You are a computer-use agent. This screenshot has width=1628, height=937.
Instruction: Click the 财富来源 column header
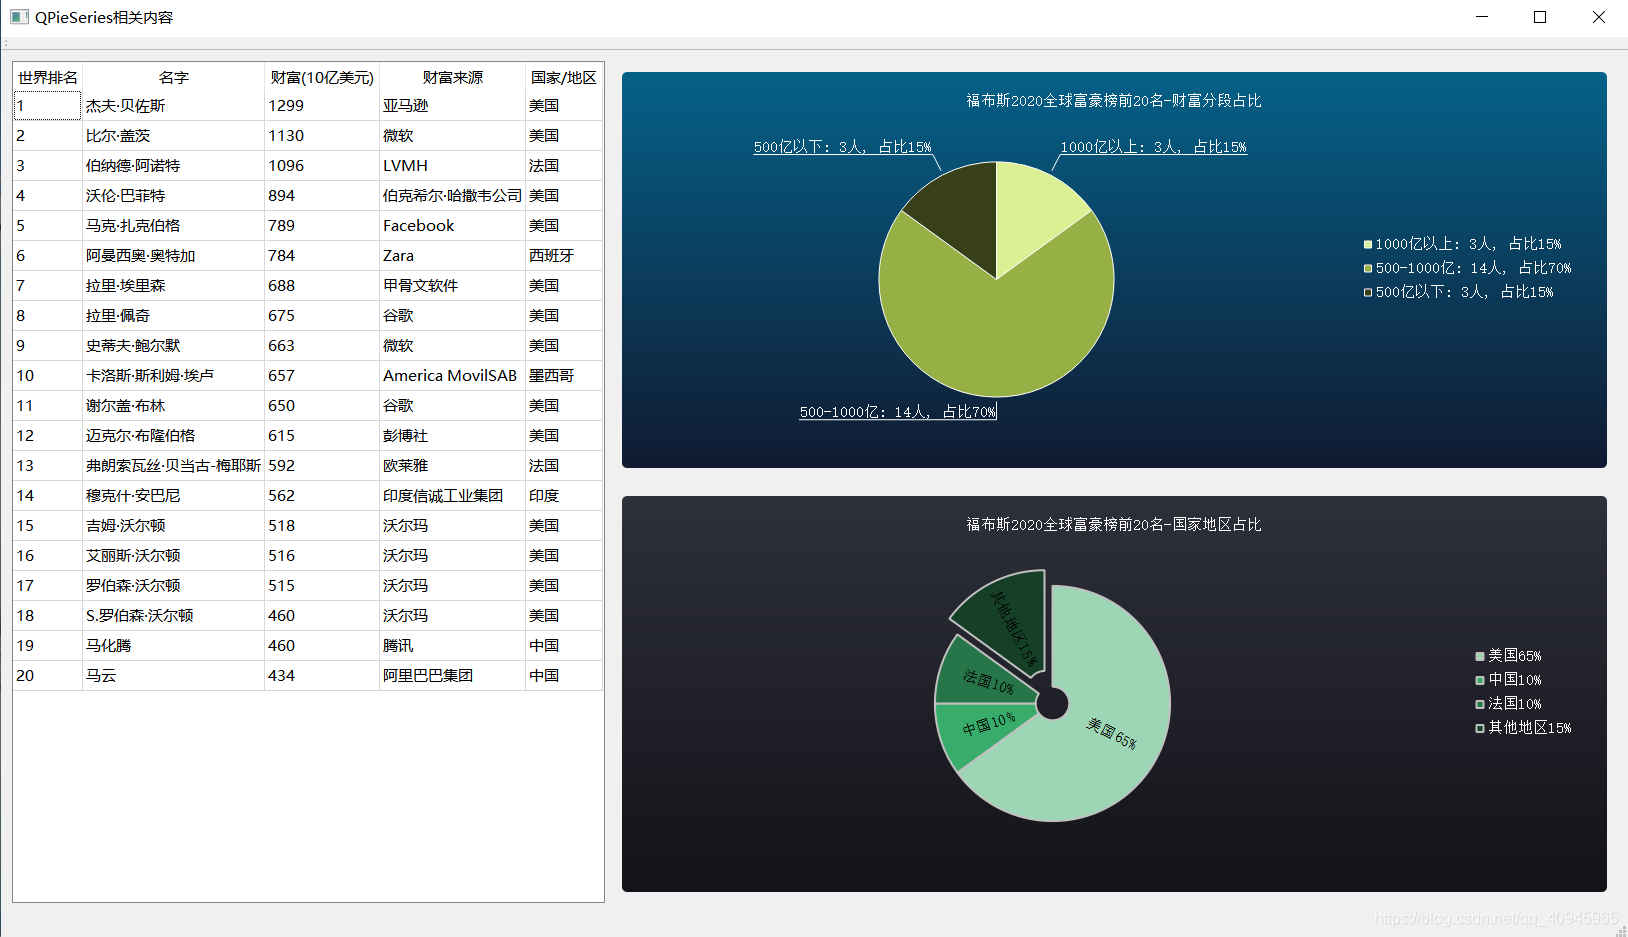(x=453, y=77)
